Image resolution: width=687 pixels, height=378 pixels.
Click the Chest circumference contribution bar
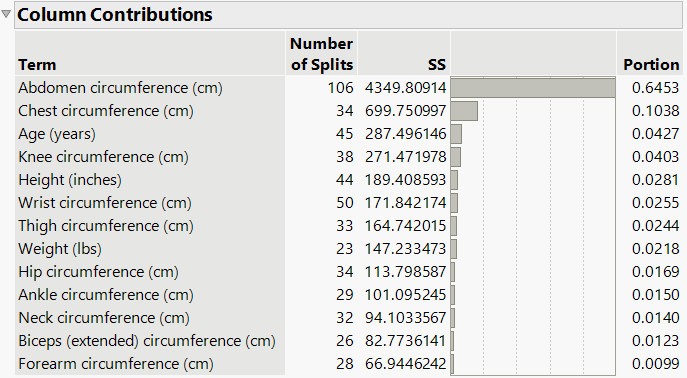(x=464, y=111)
